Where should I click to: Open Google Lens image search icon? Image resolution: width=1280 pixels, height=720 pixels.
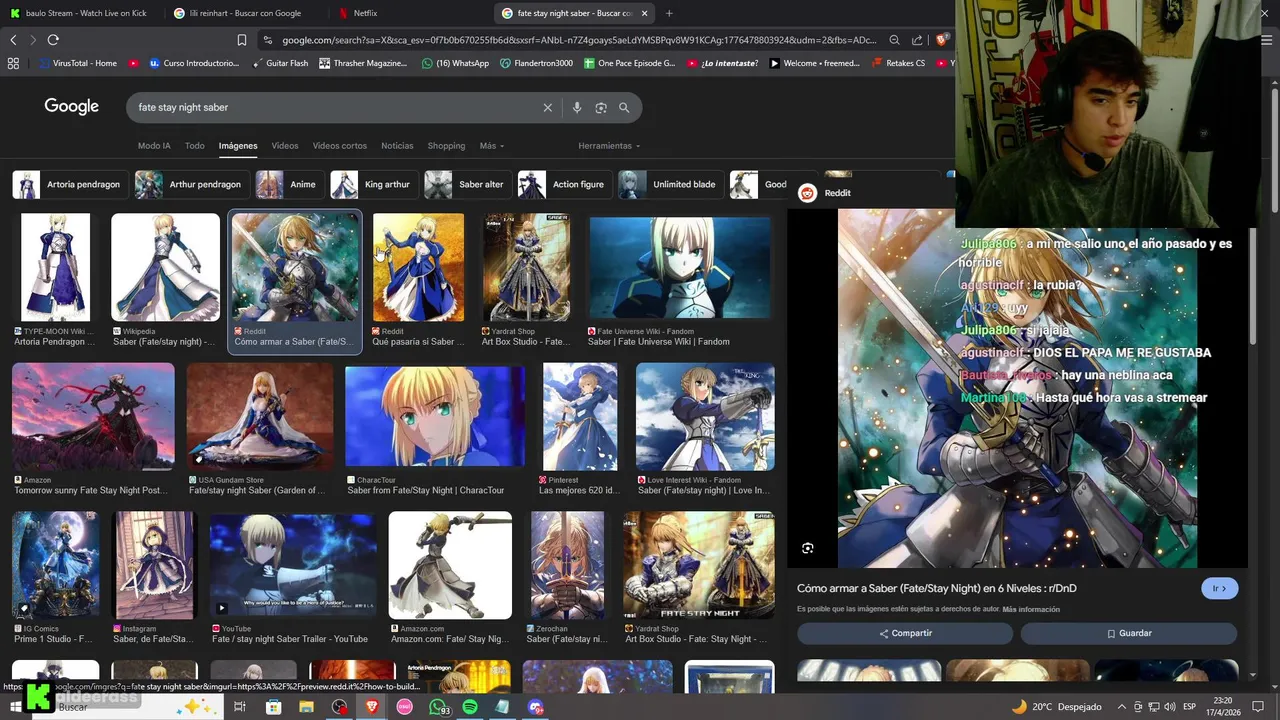click(601, 107)
